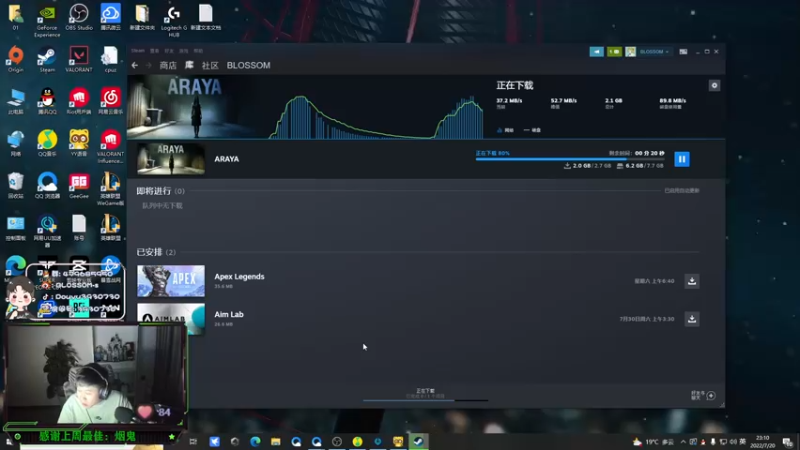The height and width of the screenshot is (450, 800).
Task: Open Recycle Bin desktop icon
Action: [x=15, y=186]
